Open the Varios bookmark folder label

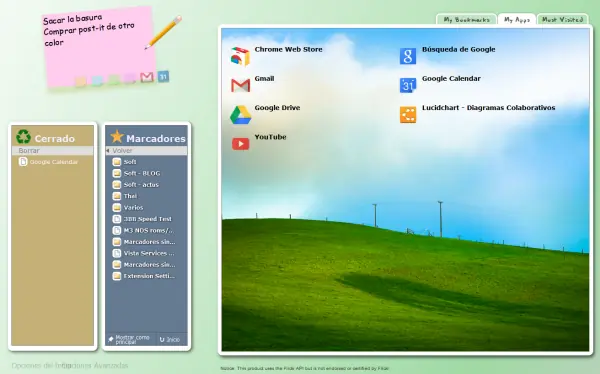coord(133,207)
